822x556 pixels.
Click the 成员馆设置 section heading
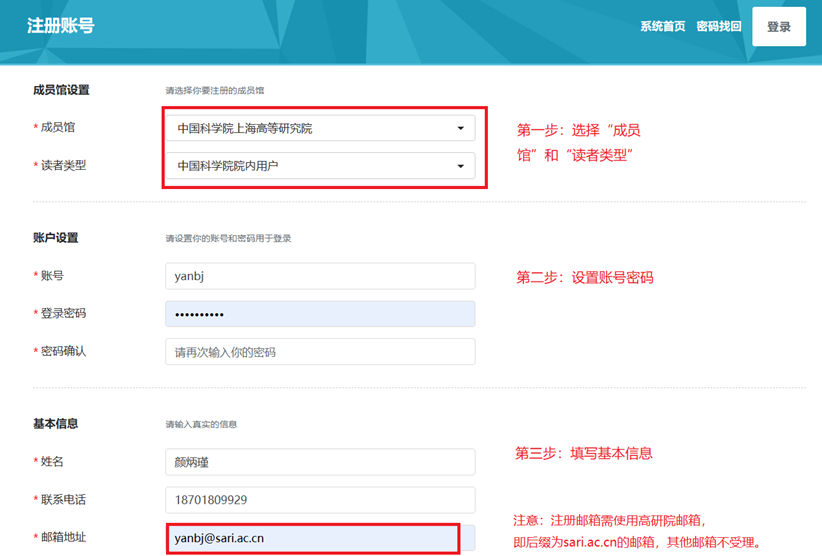click(x=61, y=90)
